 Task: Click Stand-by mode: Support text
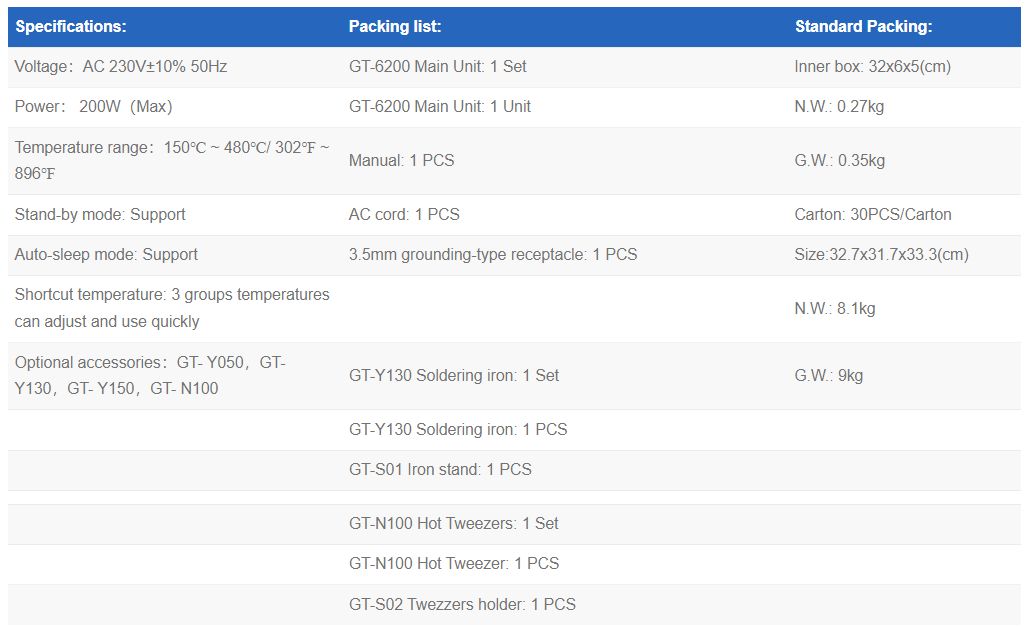click(100, 215)
